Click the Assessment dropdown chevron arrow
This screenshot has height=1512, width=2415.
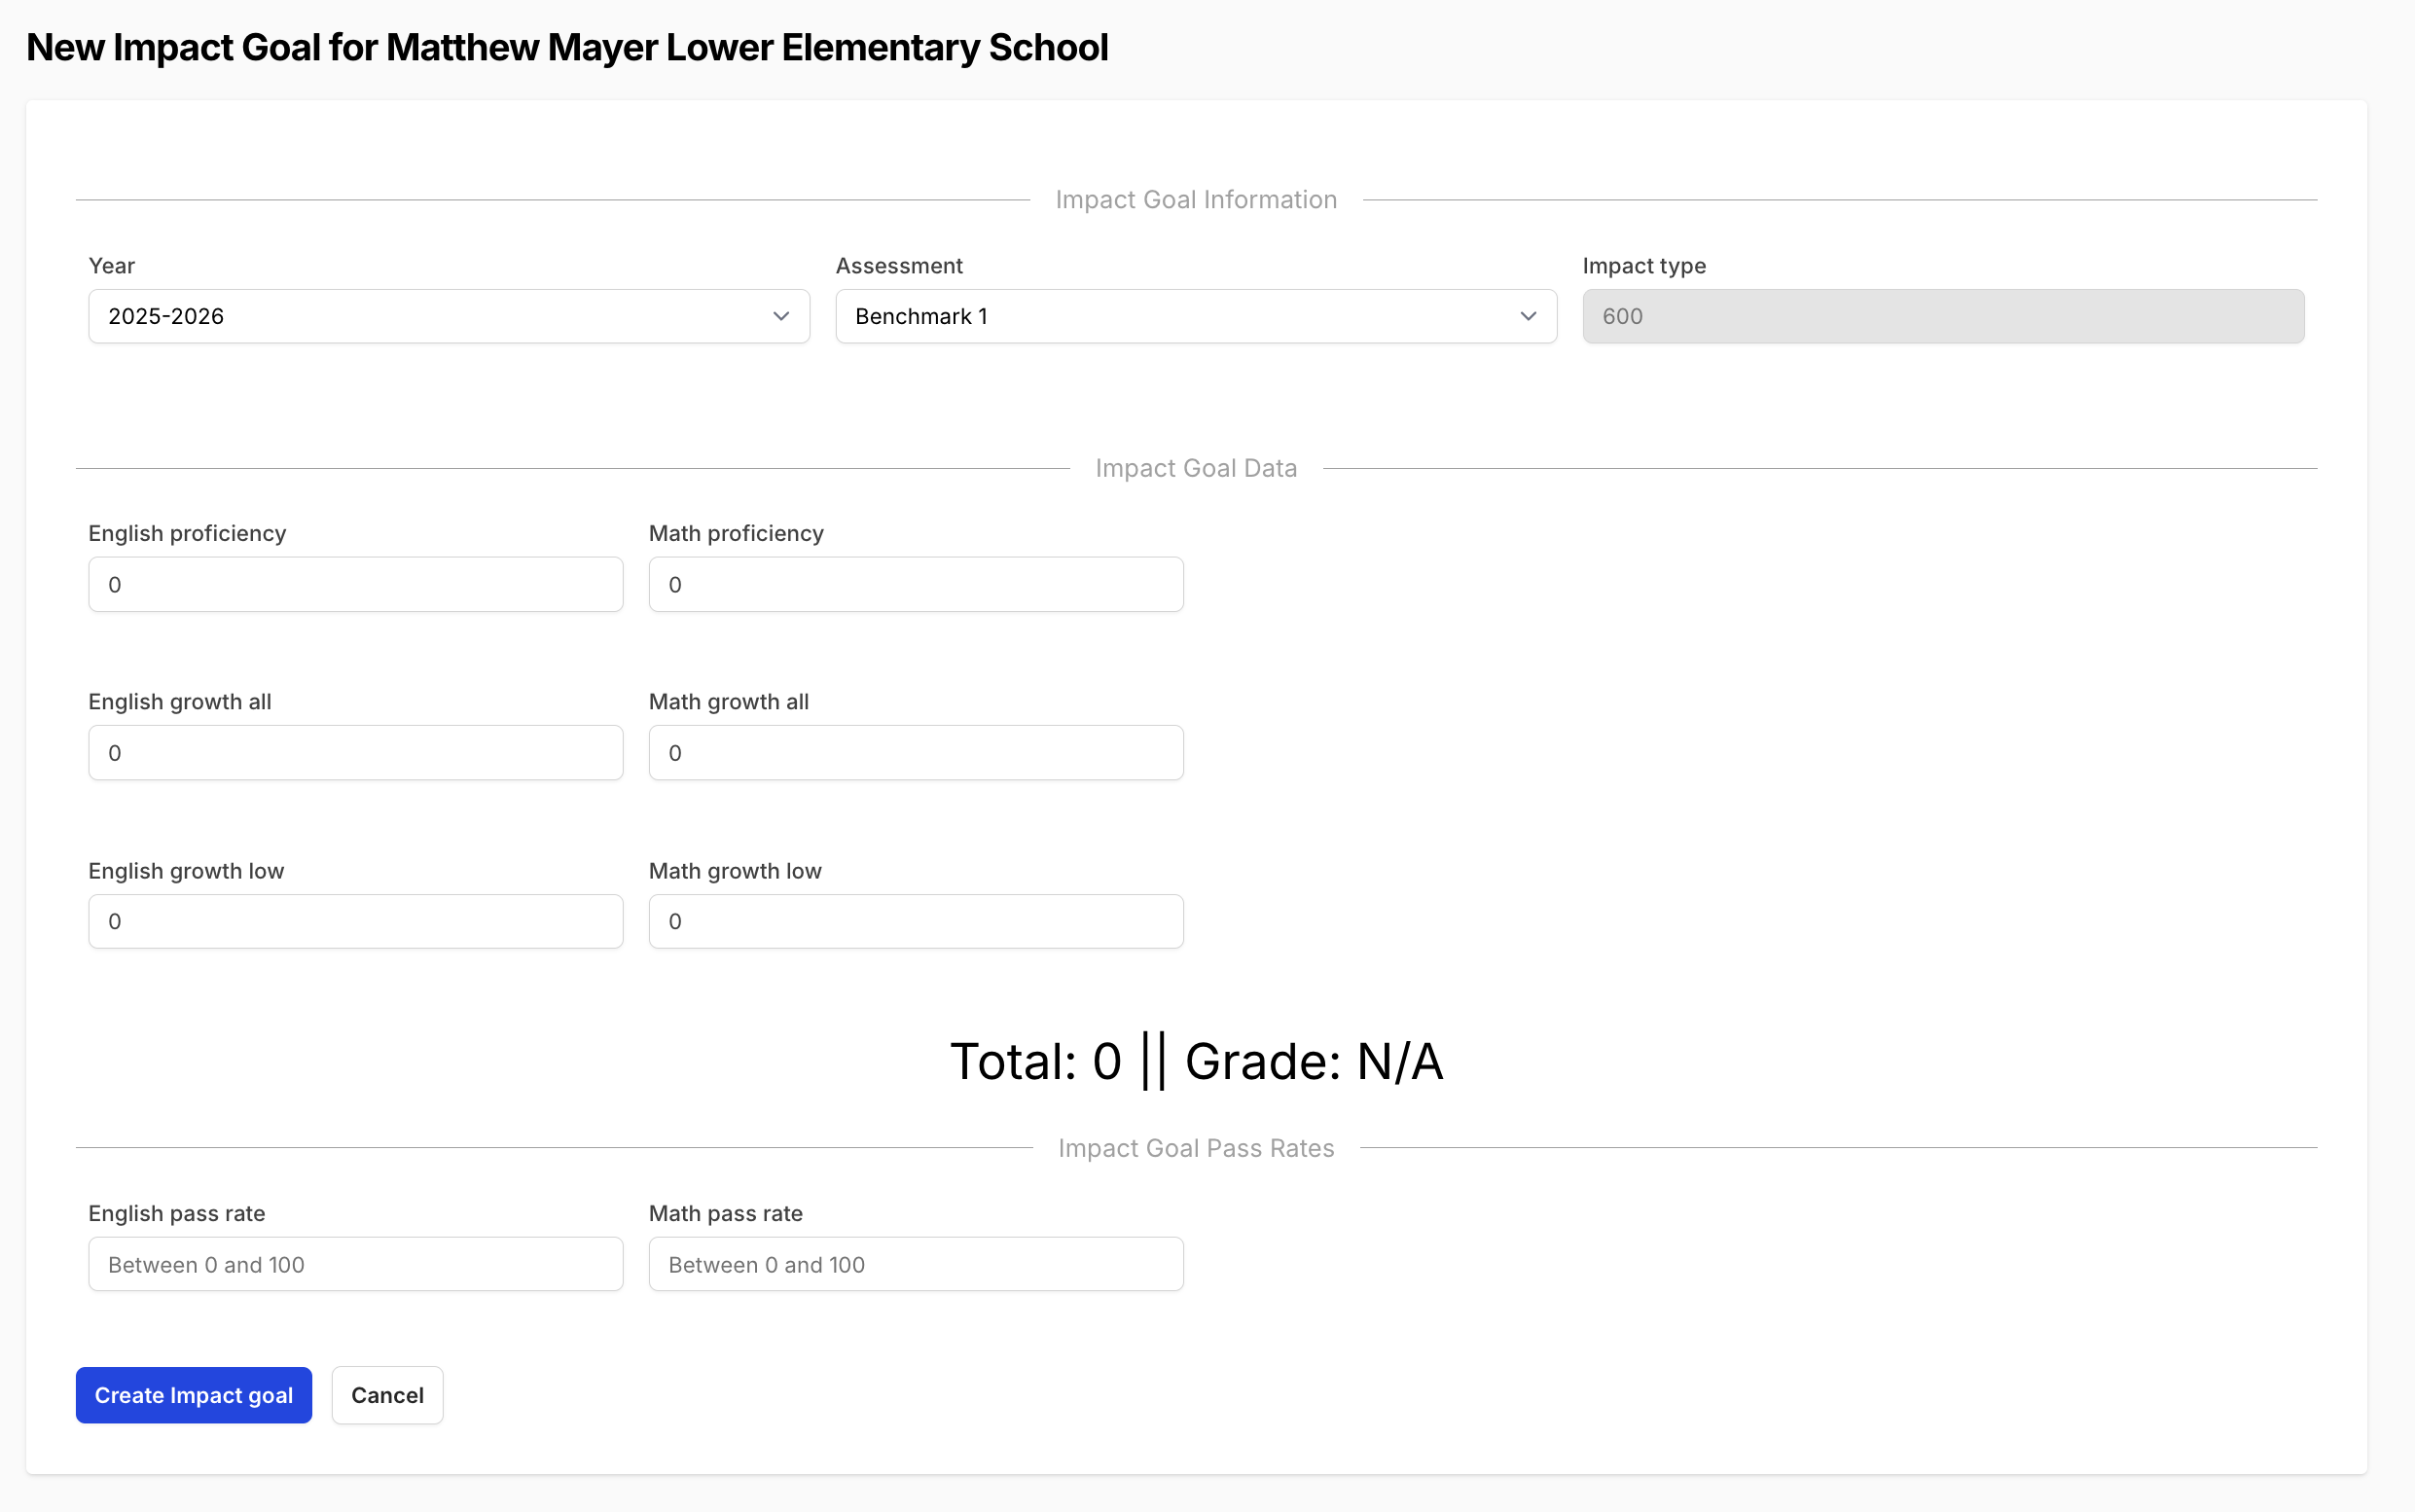click(1528, 316)
